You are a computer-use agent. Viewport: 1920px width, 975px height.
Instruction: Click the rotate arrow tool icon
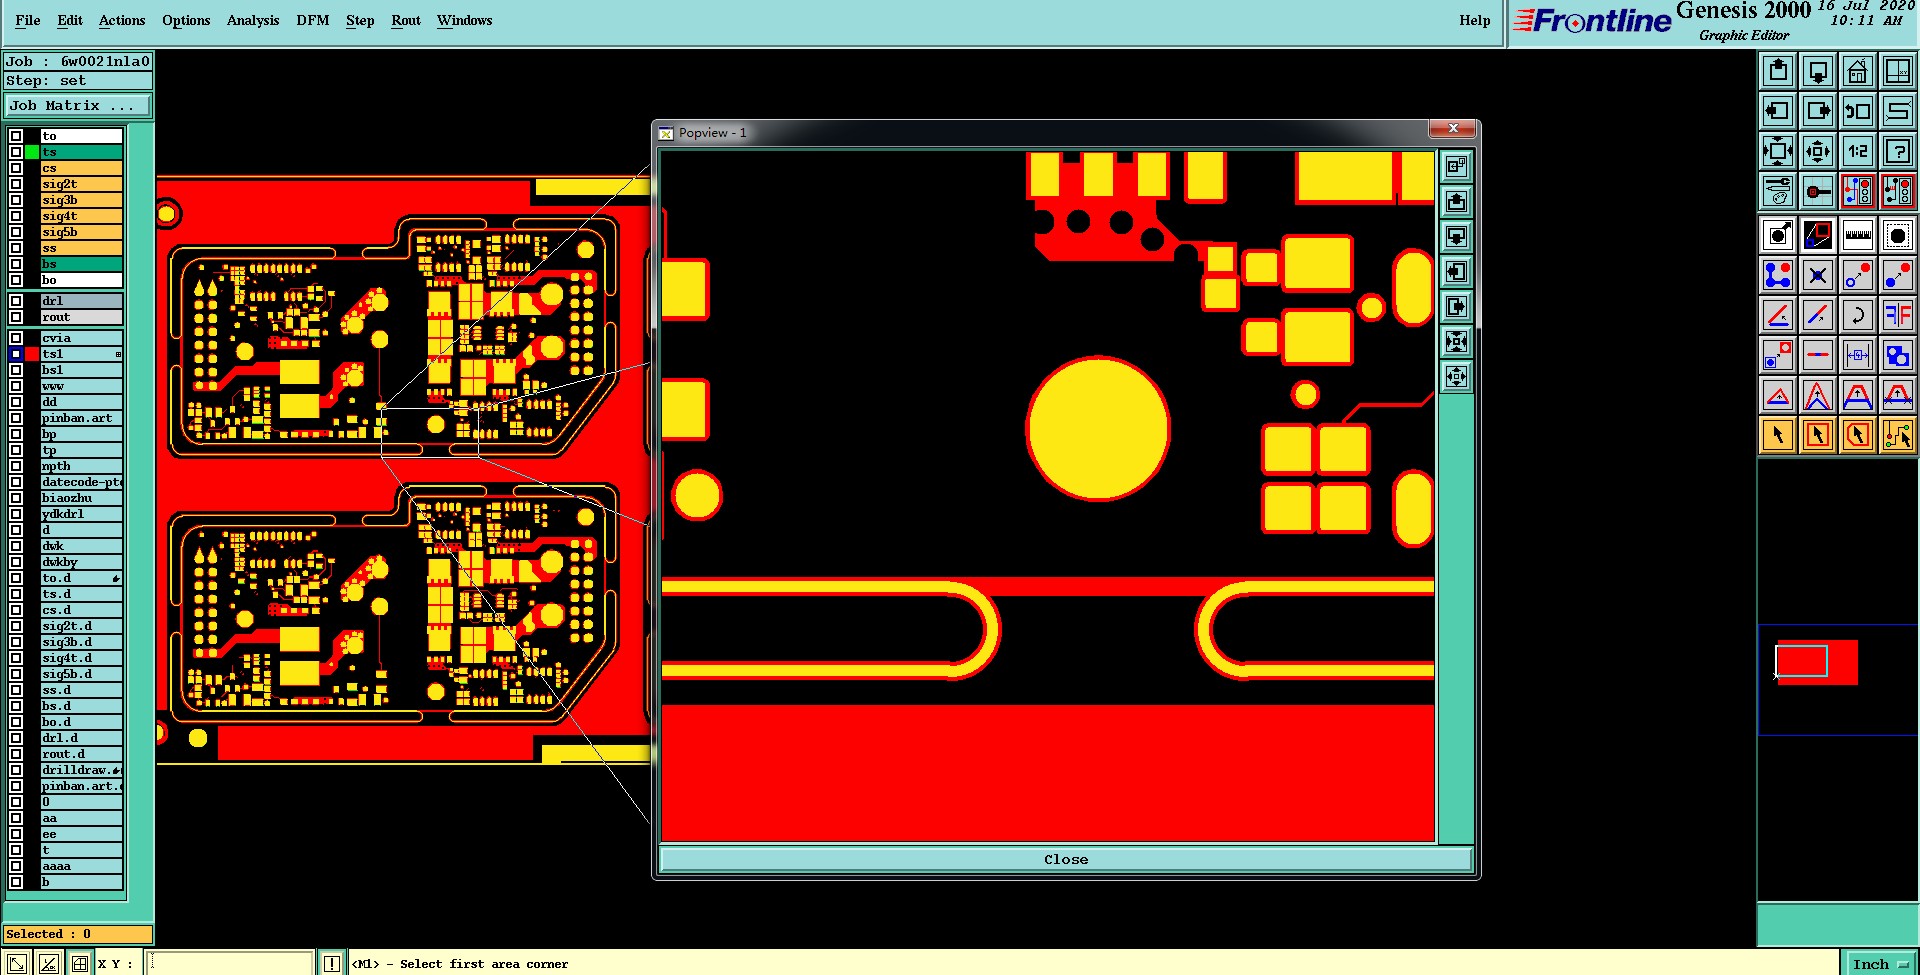[x=1858, y=315]
